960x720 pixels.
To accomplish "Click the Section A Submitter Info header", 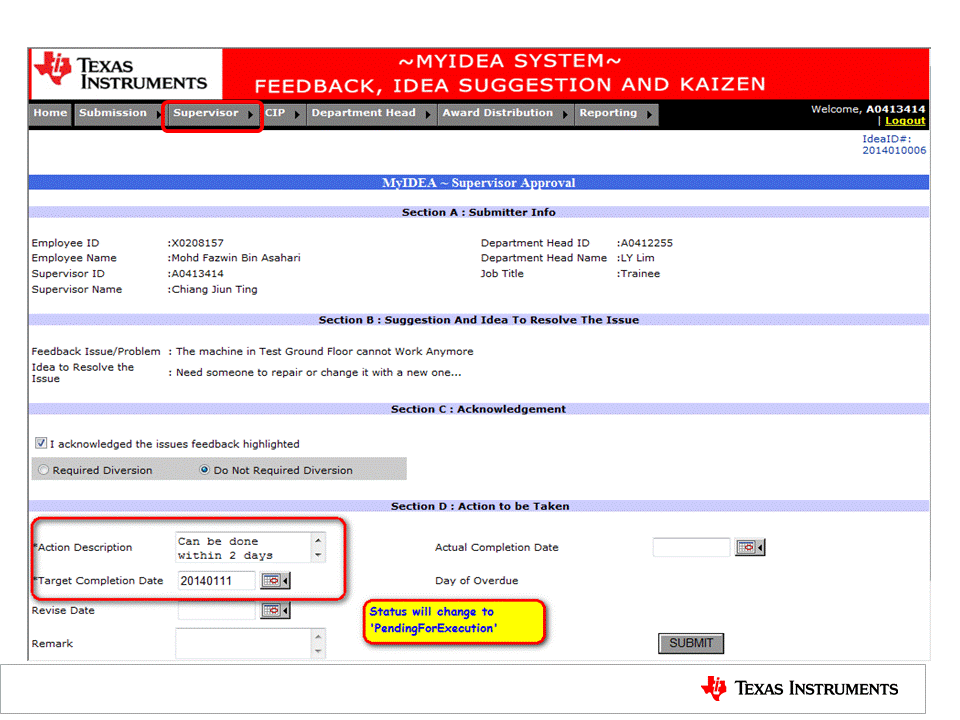I will 479,212.
